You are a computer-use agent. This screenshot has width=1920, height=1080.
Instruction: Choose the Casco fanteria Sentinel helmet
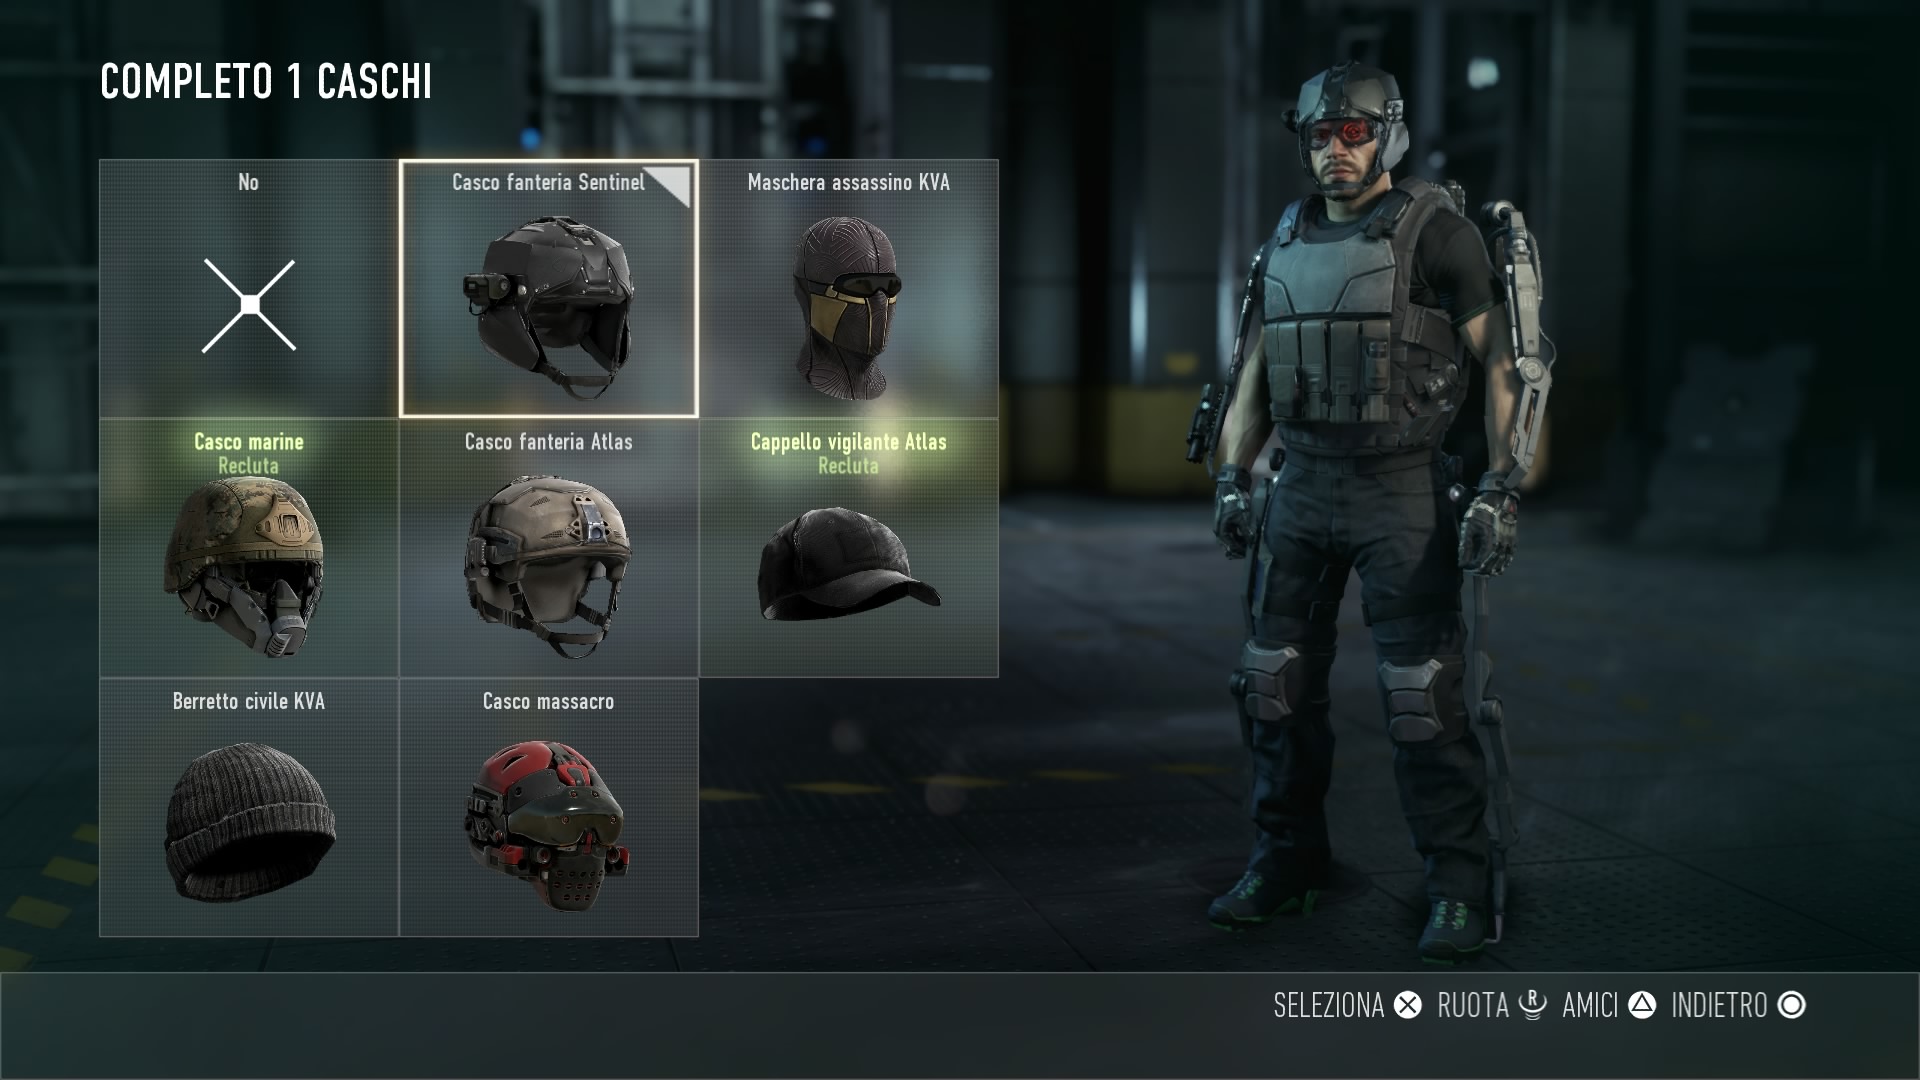pos(549,288)
